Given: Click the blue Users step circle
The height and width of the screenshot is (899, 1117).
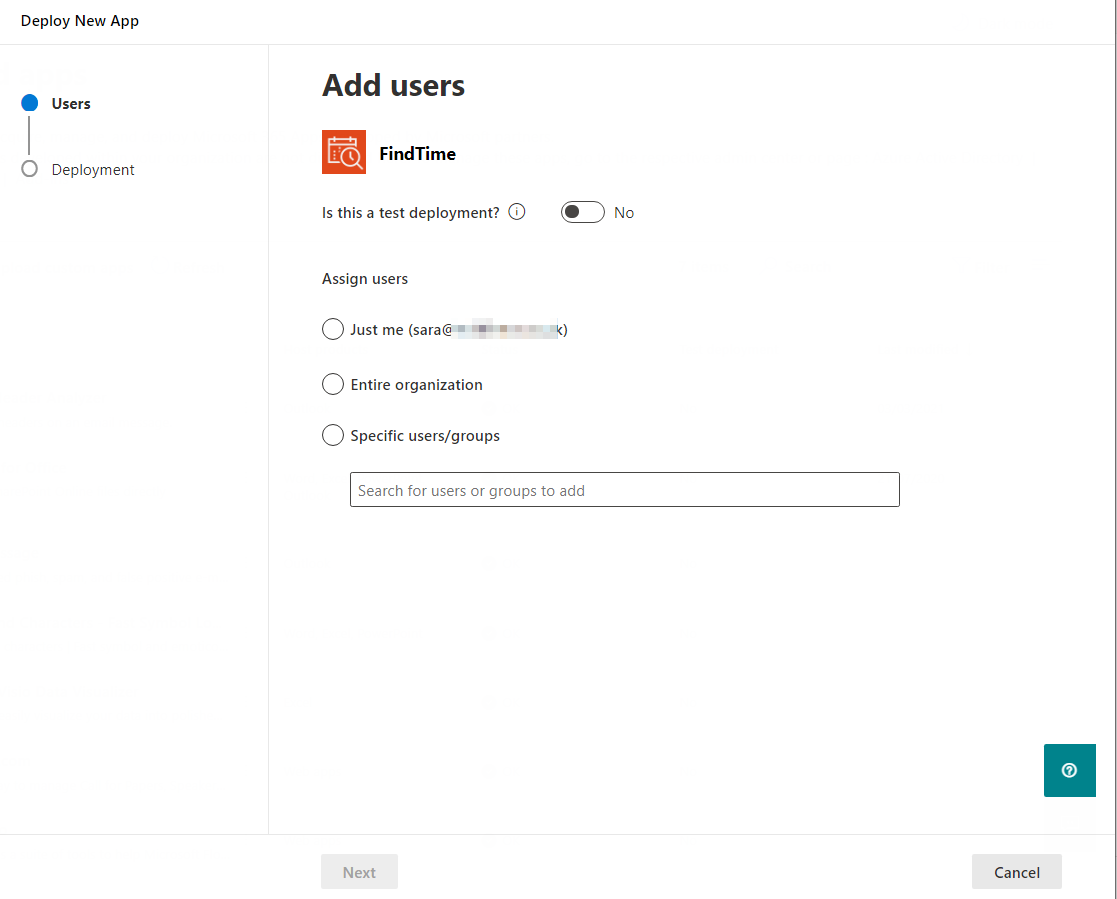Looking at the screenshot, I should 30,103.
